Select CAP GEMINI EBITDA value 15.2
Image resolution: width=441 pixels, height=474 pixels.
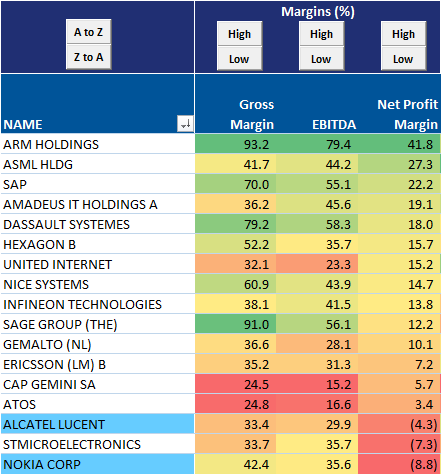[x=317, y=384]
